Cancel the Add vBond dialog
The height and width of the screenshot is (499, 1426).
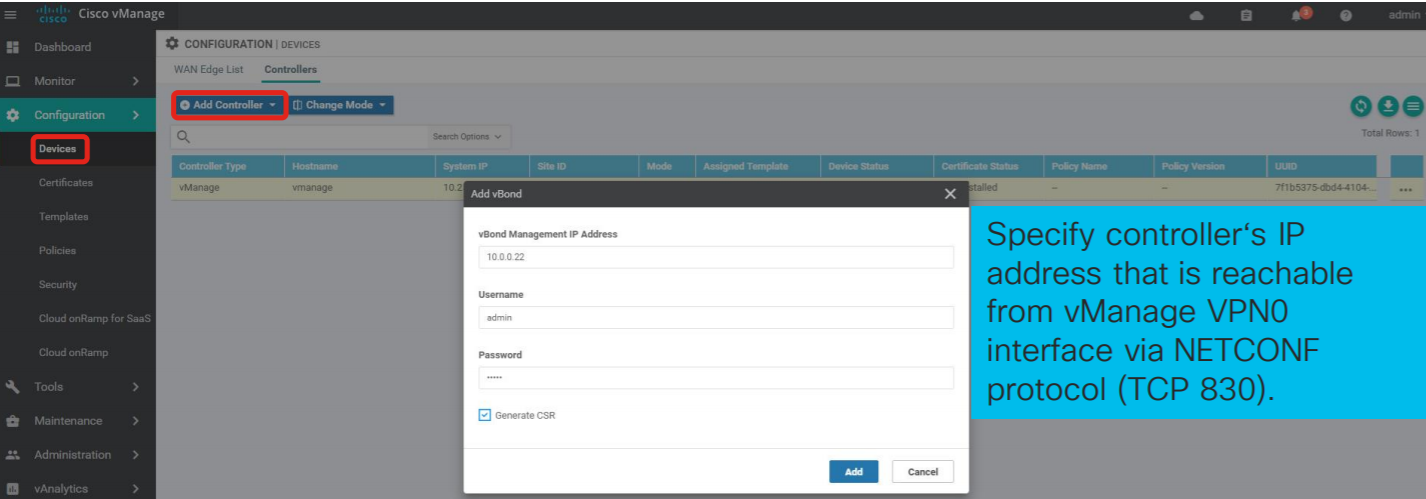[x=922, y=472]
